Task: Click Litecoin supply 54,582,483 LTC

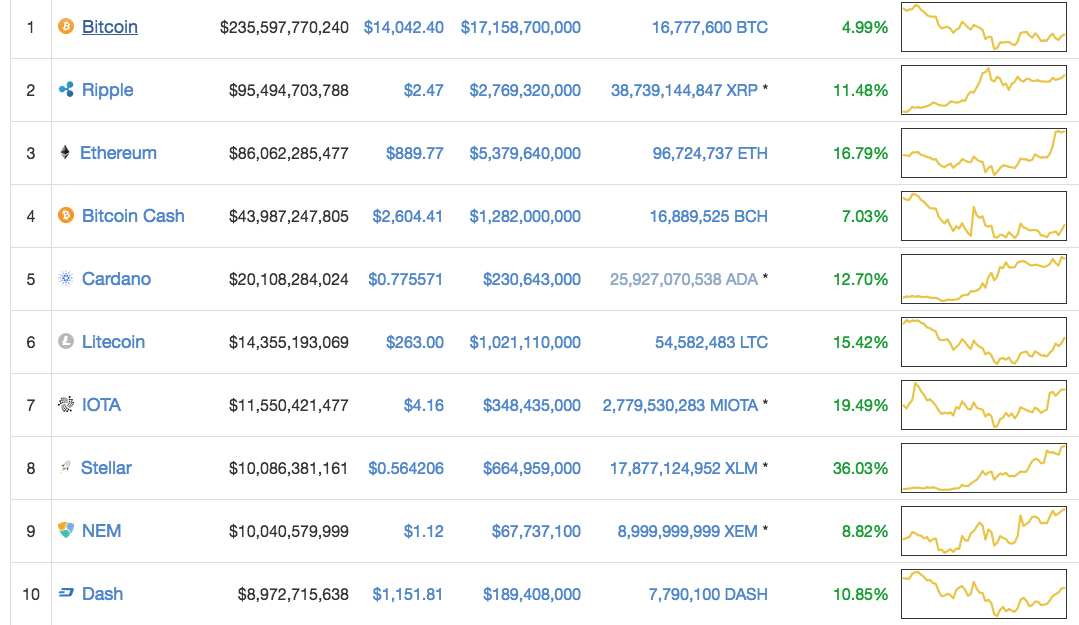Action: (712, 342)
